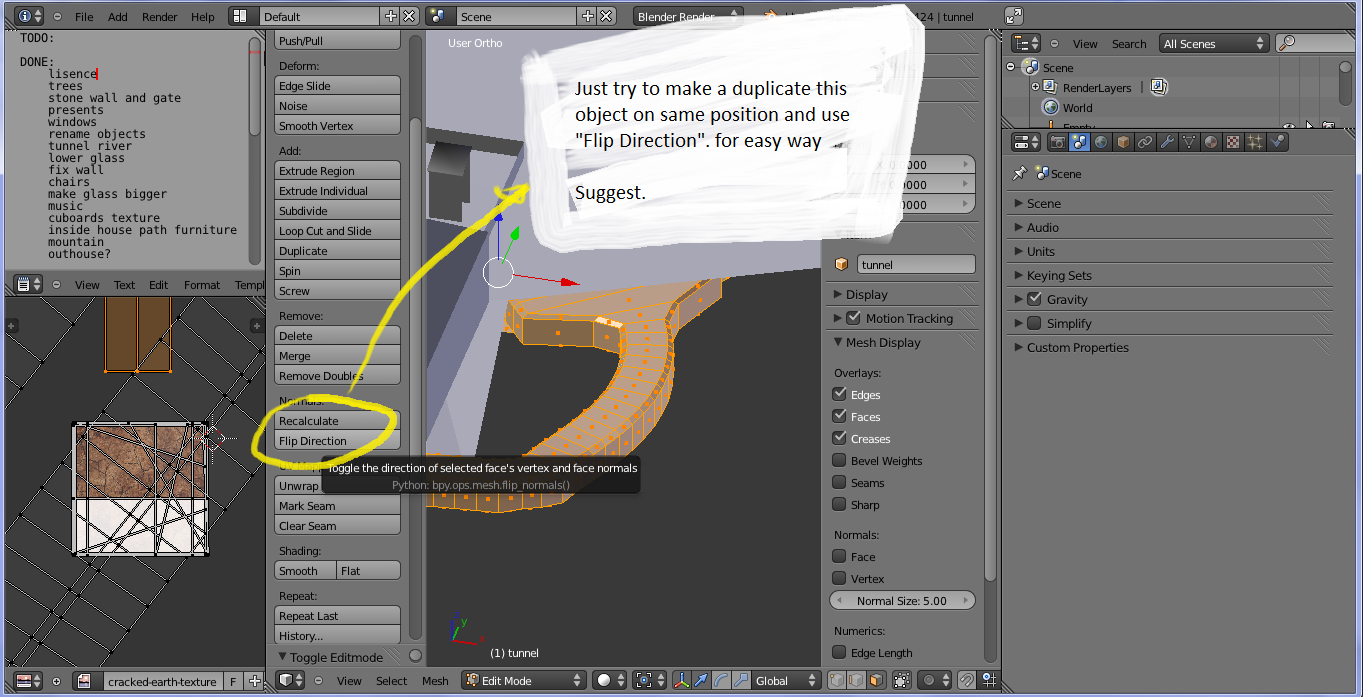Open the Object properties cube tab
Viewport: 1363px width, 697px height.
tap(1123, 142)
